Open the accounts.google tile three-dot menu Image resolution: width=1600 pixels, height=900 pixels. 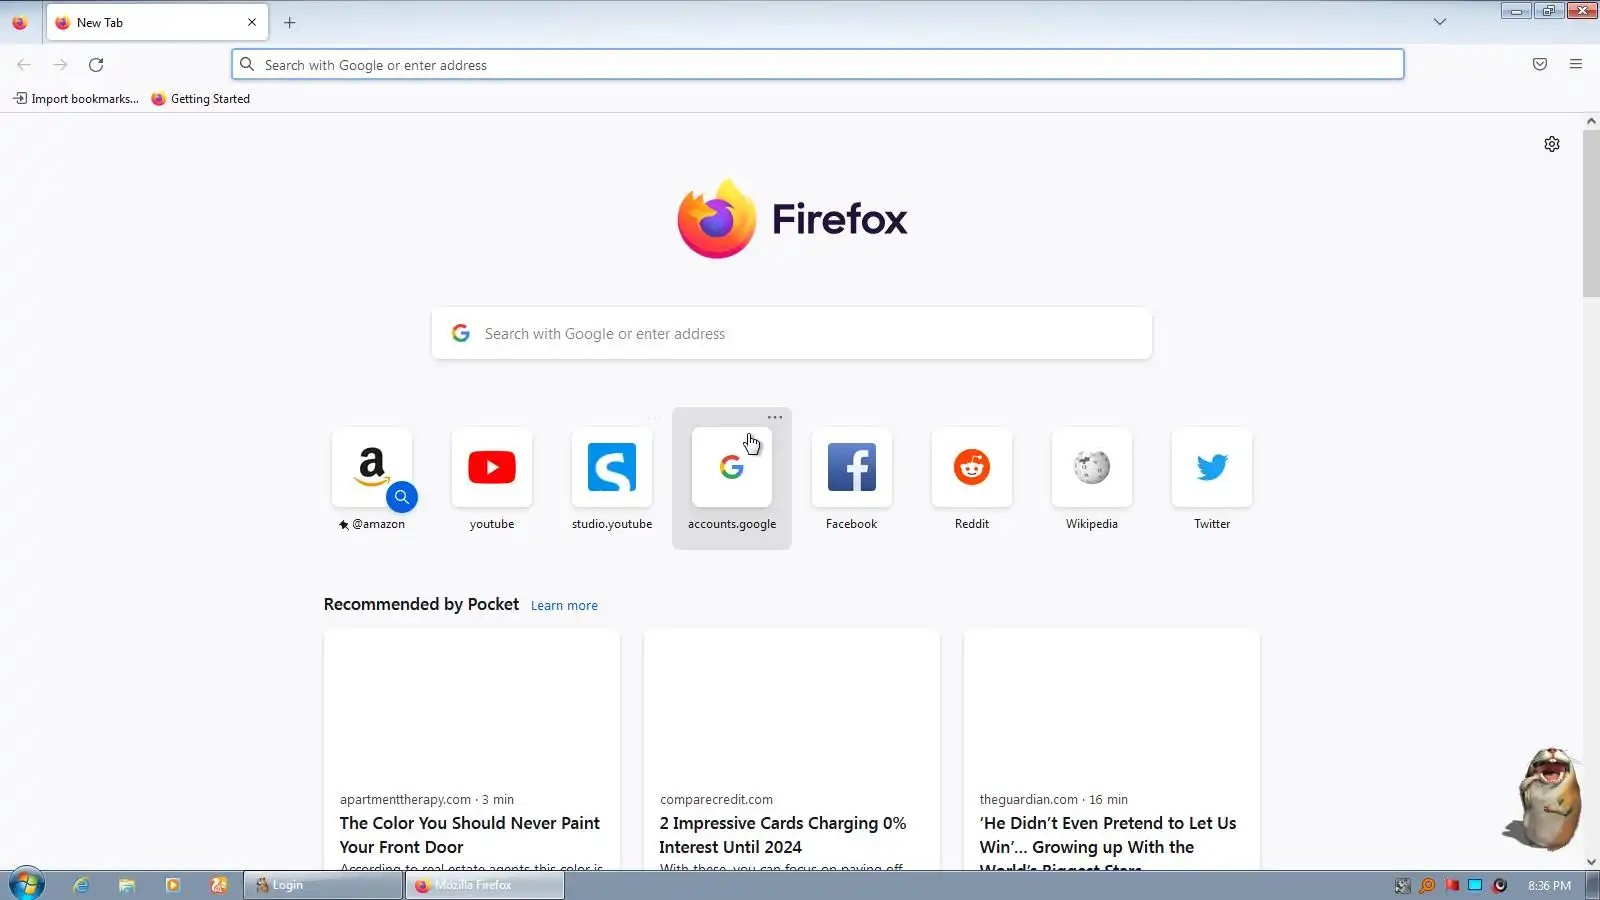click(775, 417)
